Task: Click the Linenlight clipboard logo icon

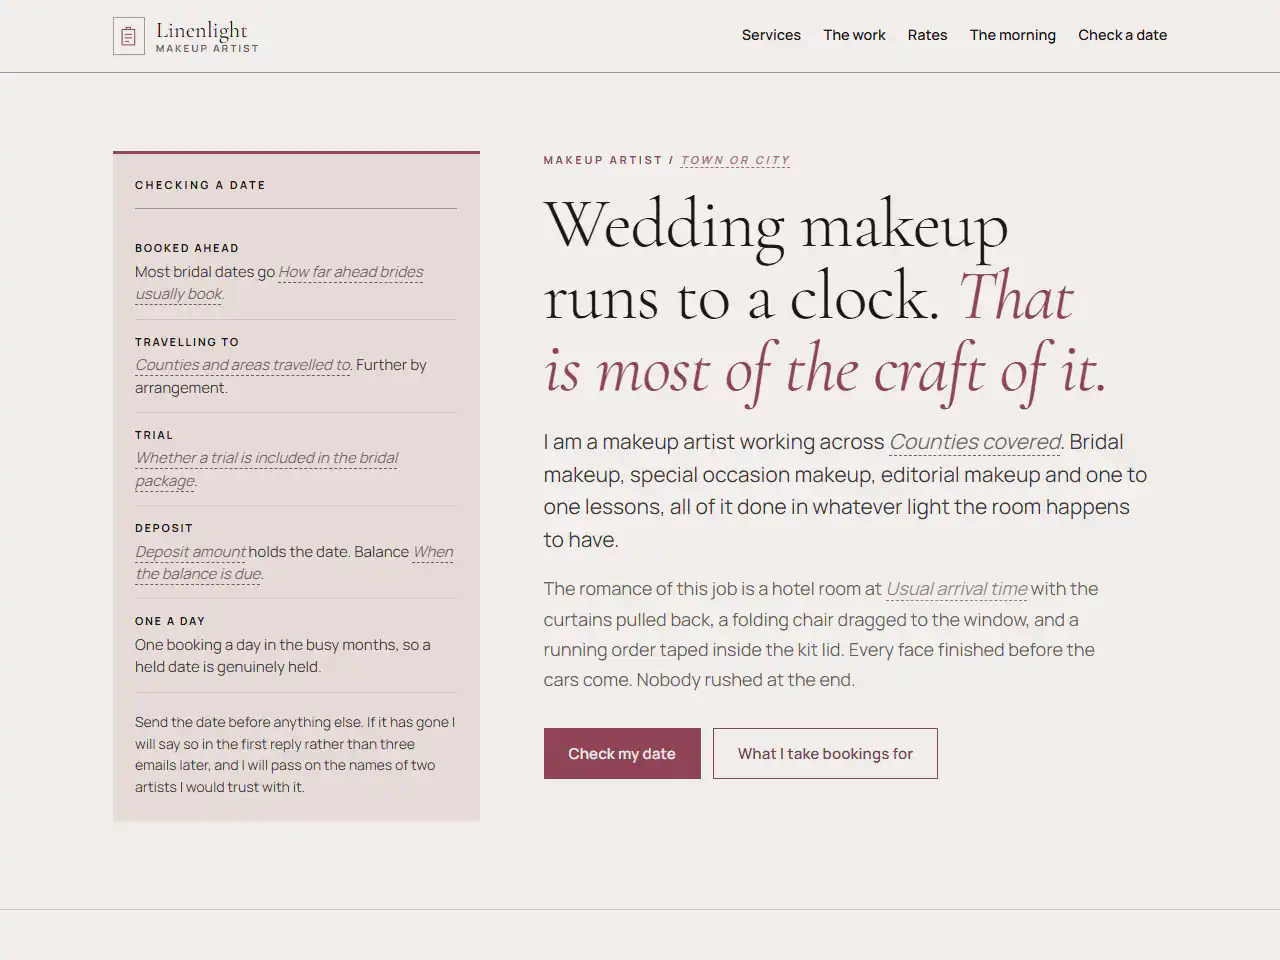Action: (129, 36)
